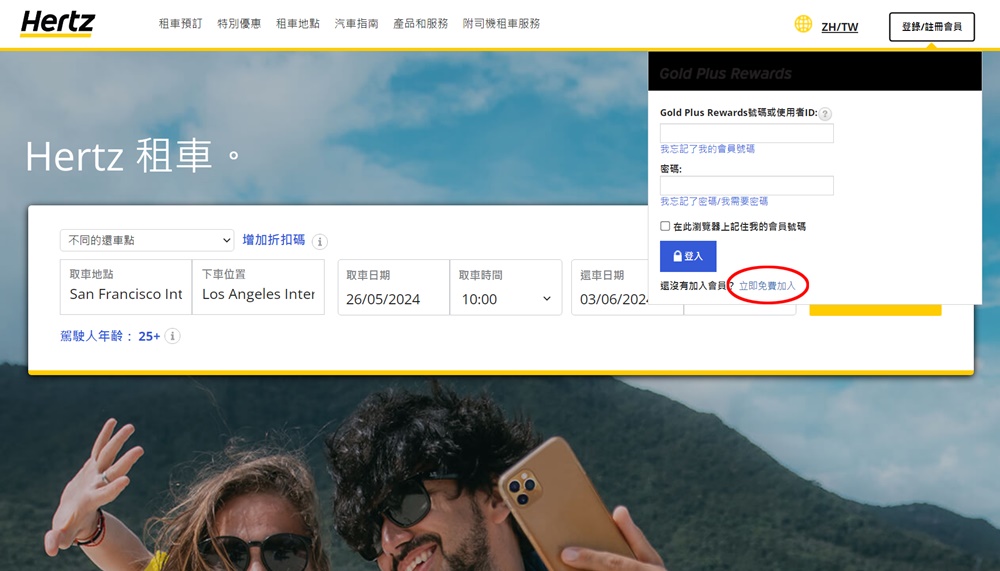Open the 租車預訂 menu

[180, 24]
